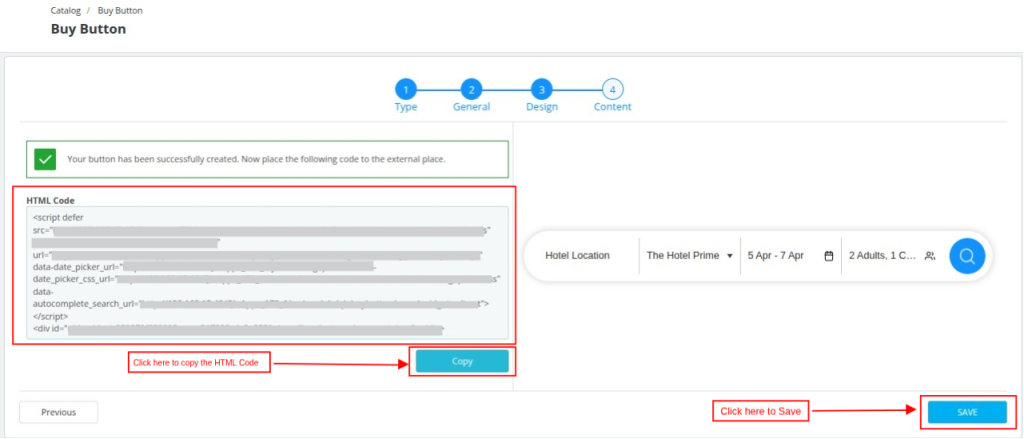Click inside the HTML Code text area
1024x439 pixels.
click(268, 272)
